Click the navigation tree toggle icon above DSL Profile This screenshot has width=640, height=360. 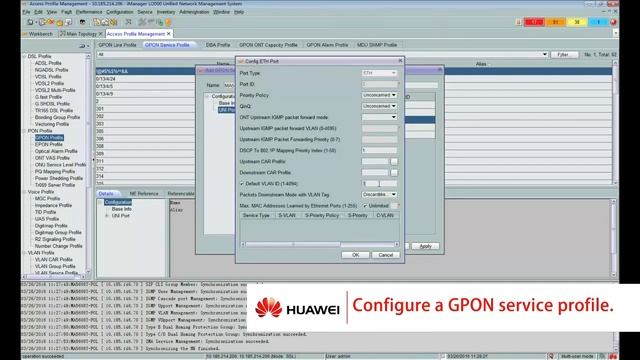click(83, 46)
